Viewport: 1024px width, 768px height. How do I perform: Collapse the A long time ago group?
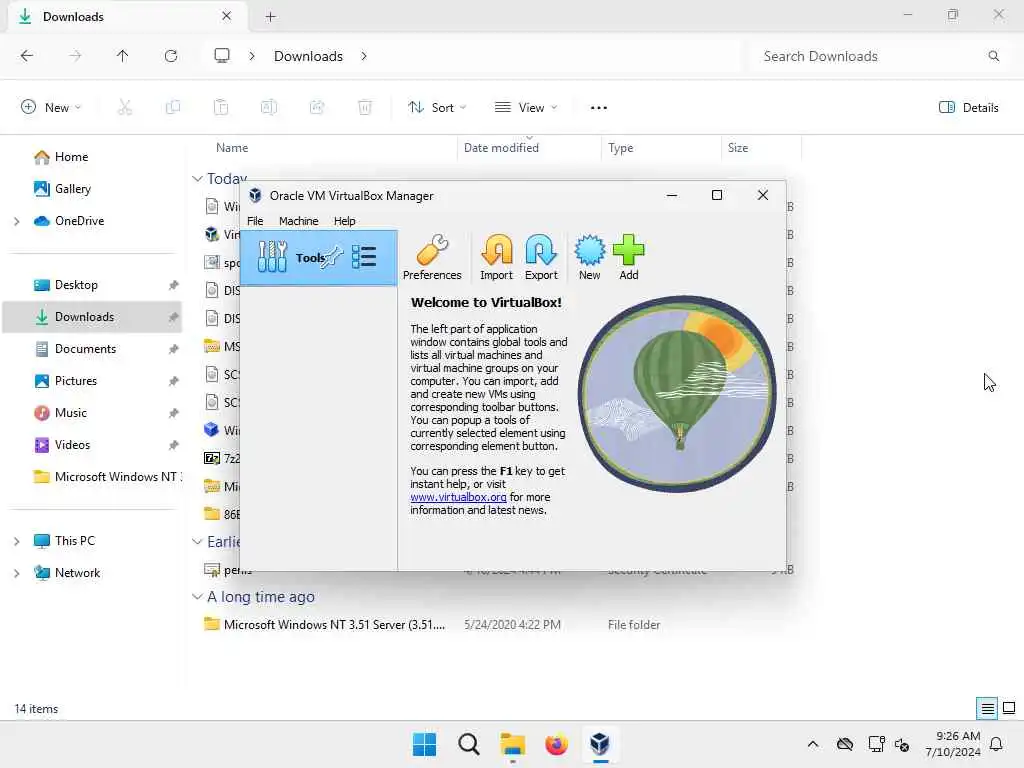[197, 596]
